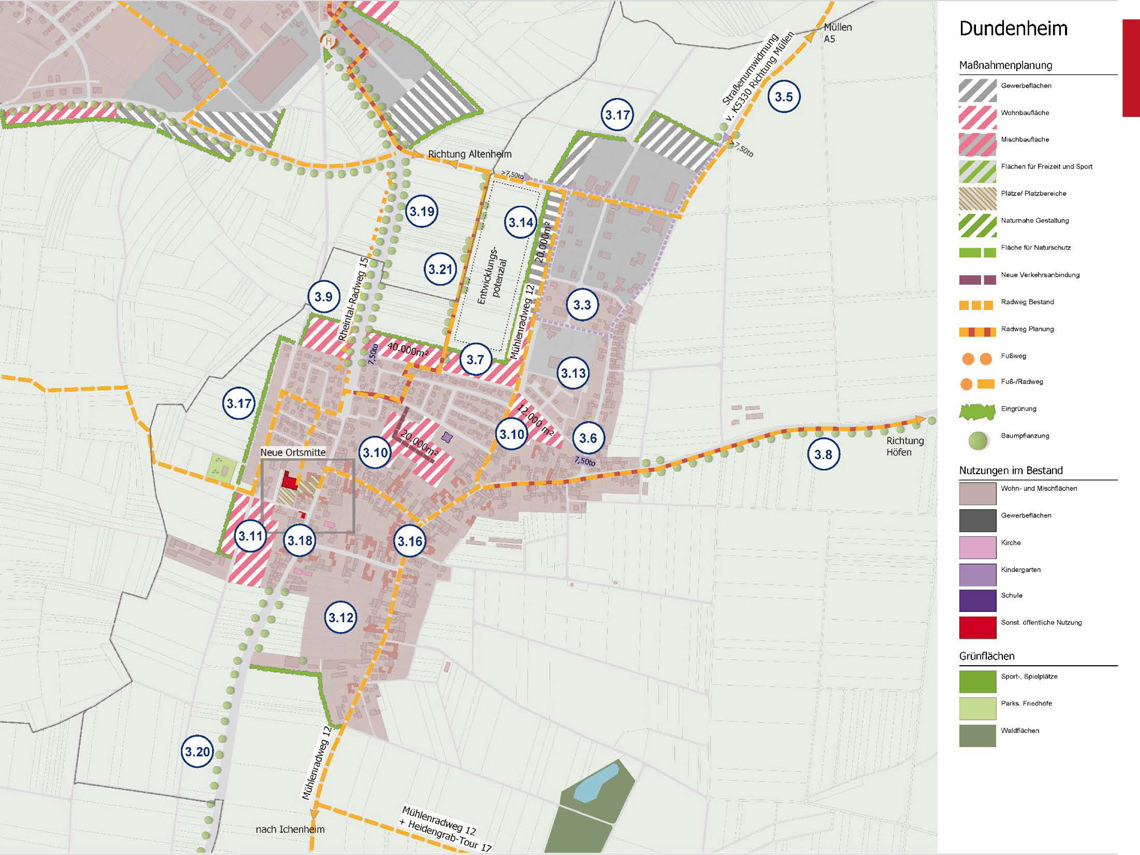Click marker 3.3 in the grey area
Viewport: 1140px width, 855px height.
tap(582, 304)
